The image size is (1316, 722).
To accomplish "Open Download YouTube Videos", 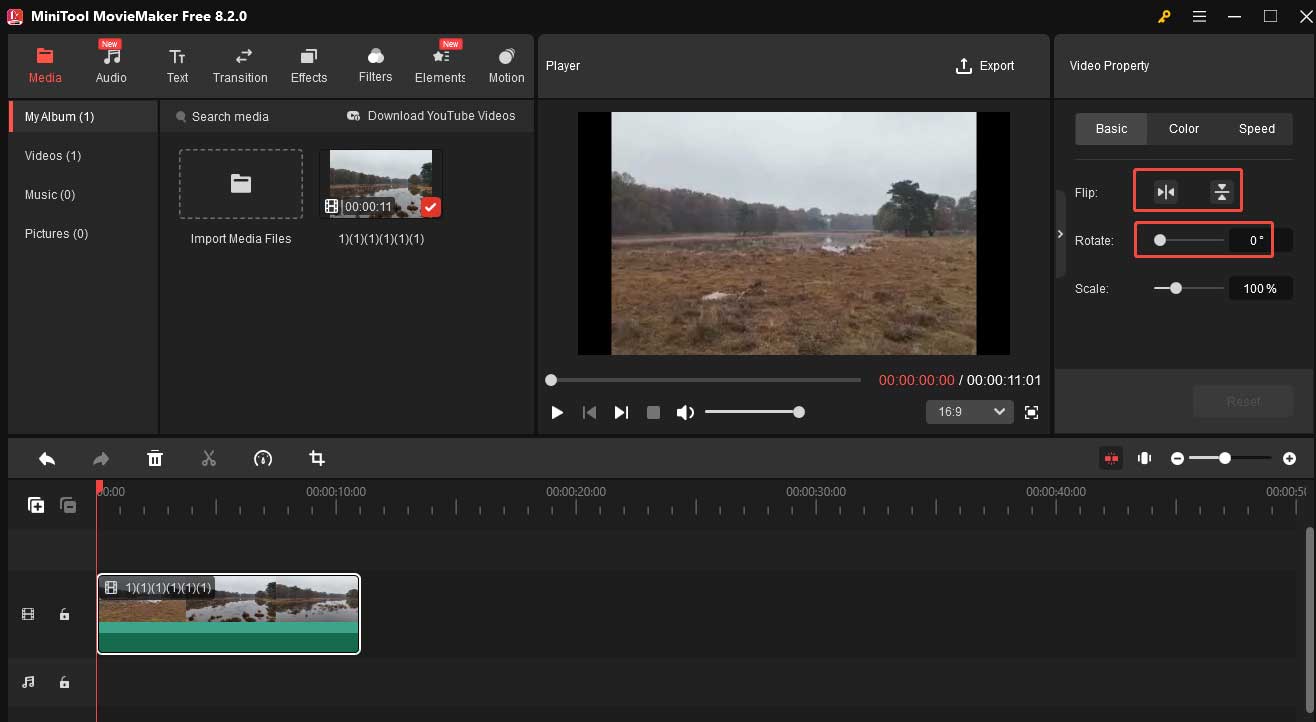I will [x=431, y=116].
